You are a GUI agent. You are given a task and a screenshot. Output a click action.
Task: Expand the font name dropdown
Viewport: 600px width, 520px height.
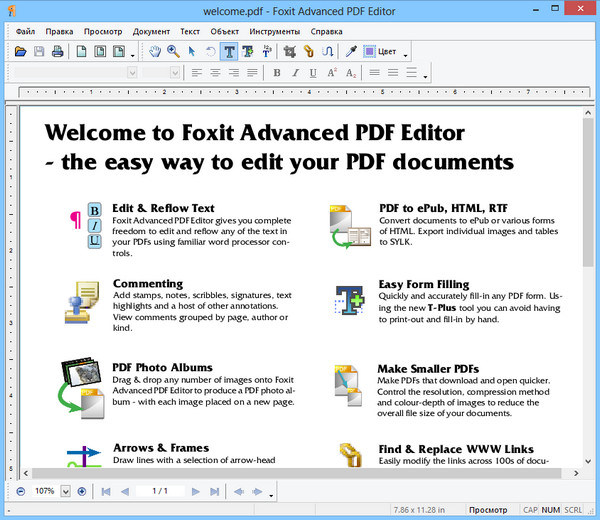132,73
